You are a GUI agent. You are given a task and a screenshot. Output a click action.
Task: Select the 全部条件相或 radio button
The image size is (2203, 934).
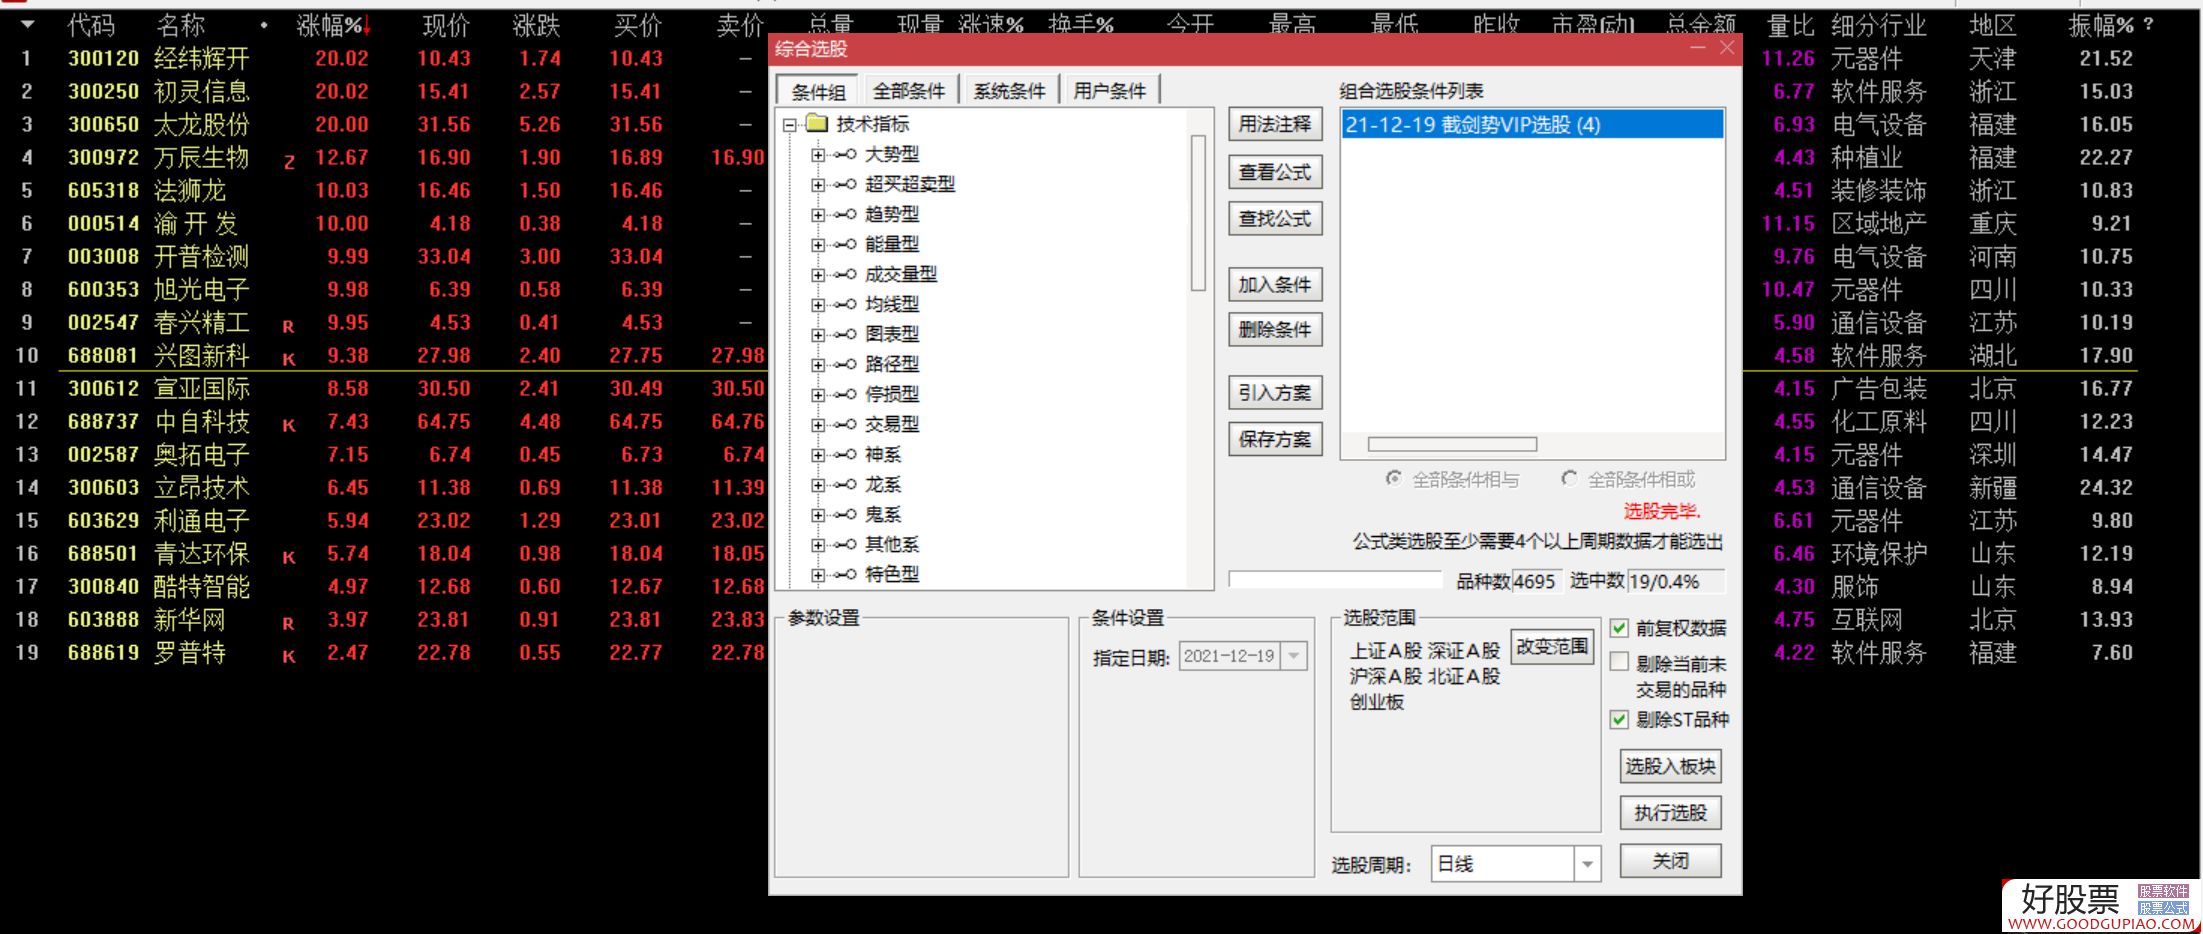pos(1569,479)
